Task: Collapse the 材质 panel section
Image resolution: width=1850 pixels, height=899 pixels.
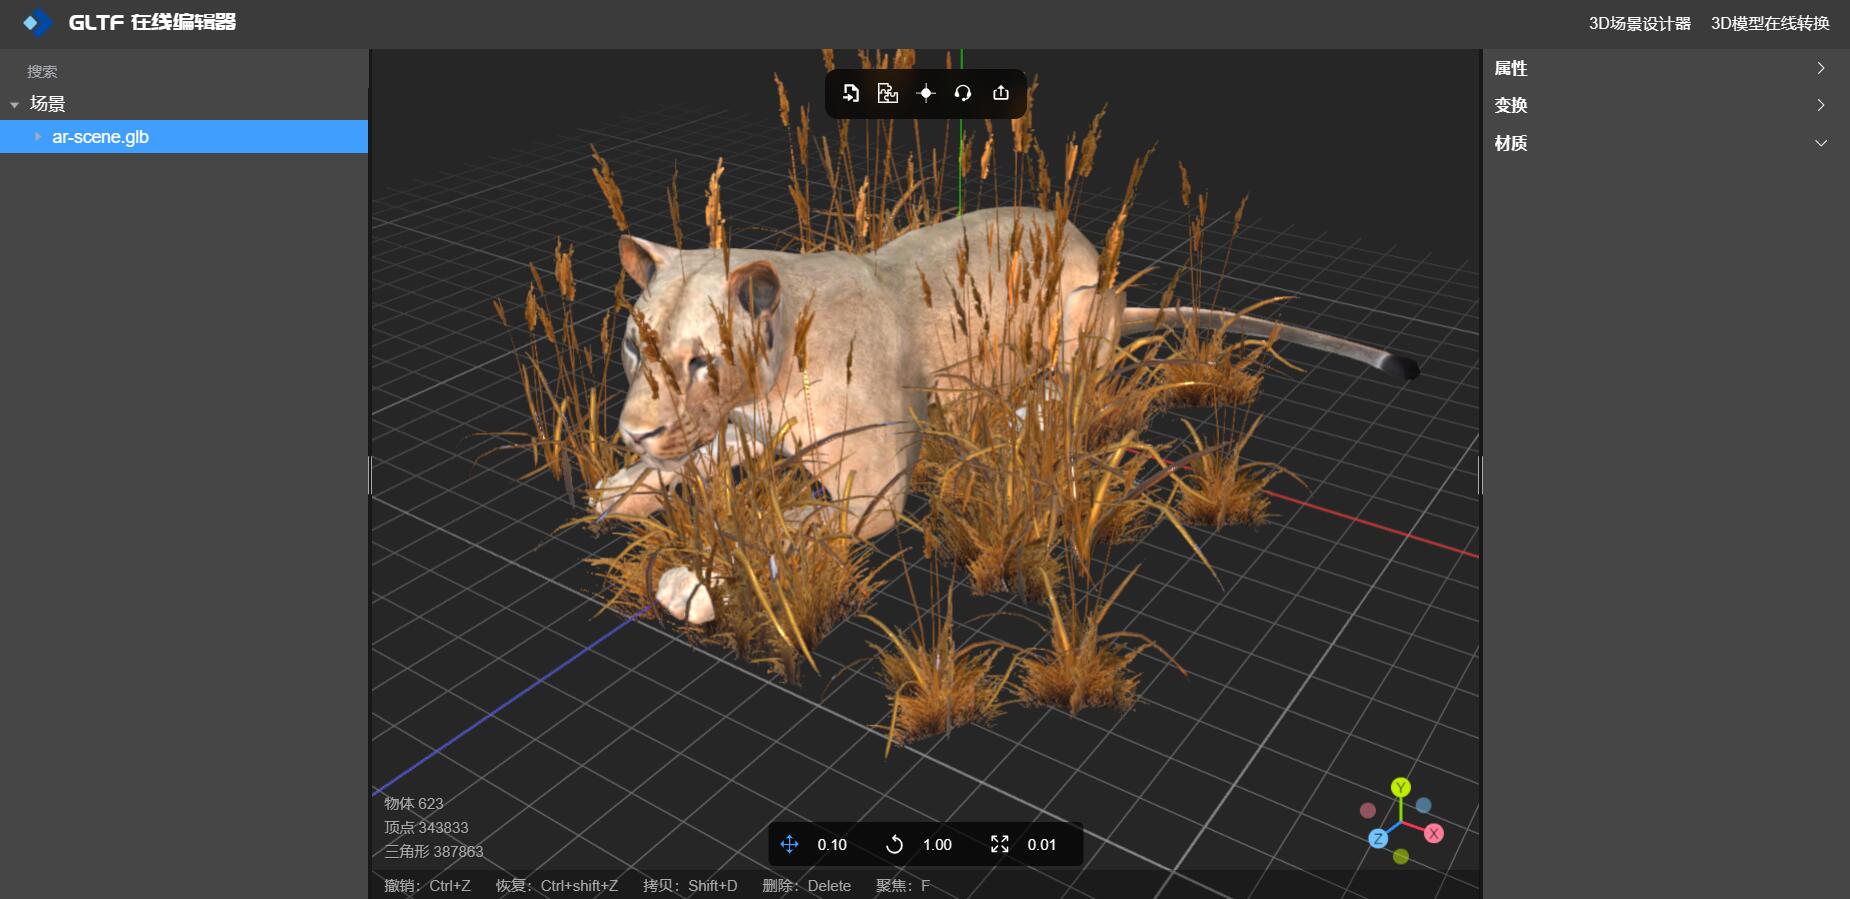Action: [x=1821, y=143]
